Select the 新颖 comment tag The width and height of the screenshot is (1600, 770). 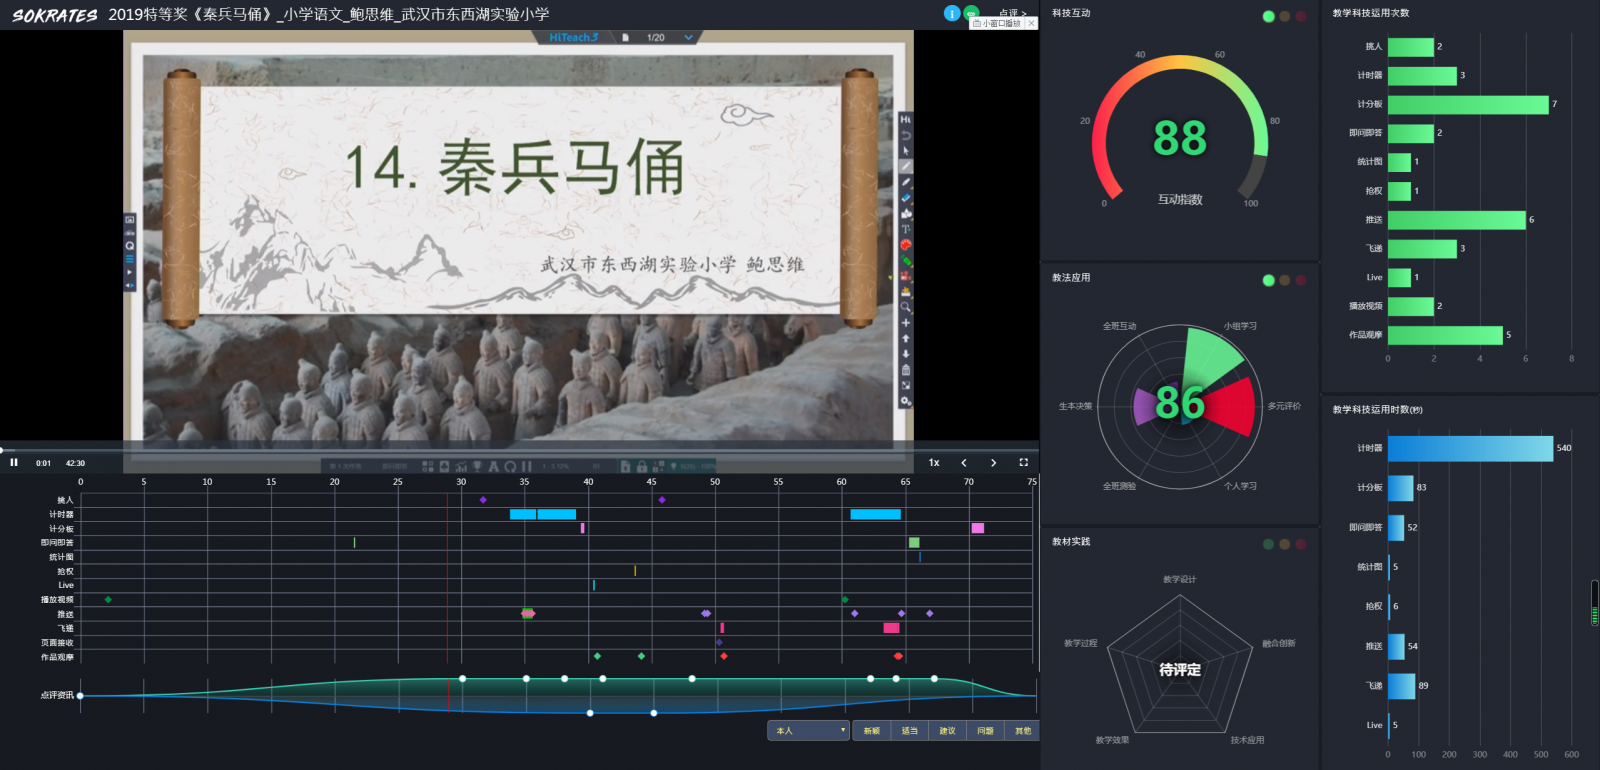(x=872, y=731)
